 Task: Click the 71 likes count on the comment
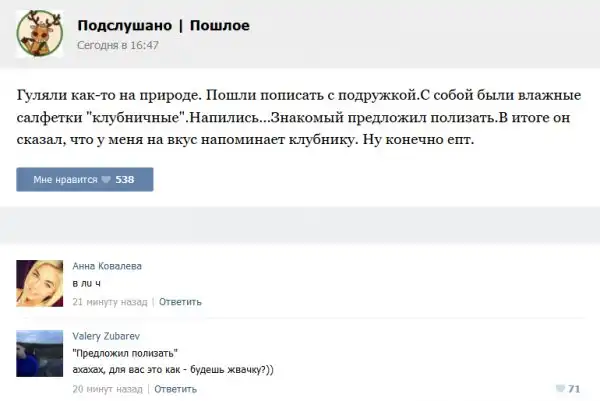(574, 388)
